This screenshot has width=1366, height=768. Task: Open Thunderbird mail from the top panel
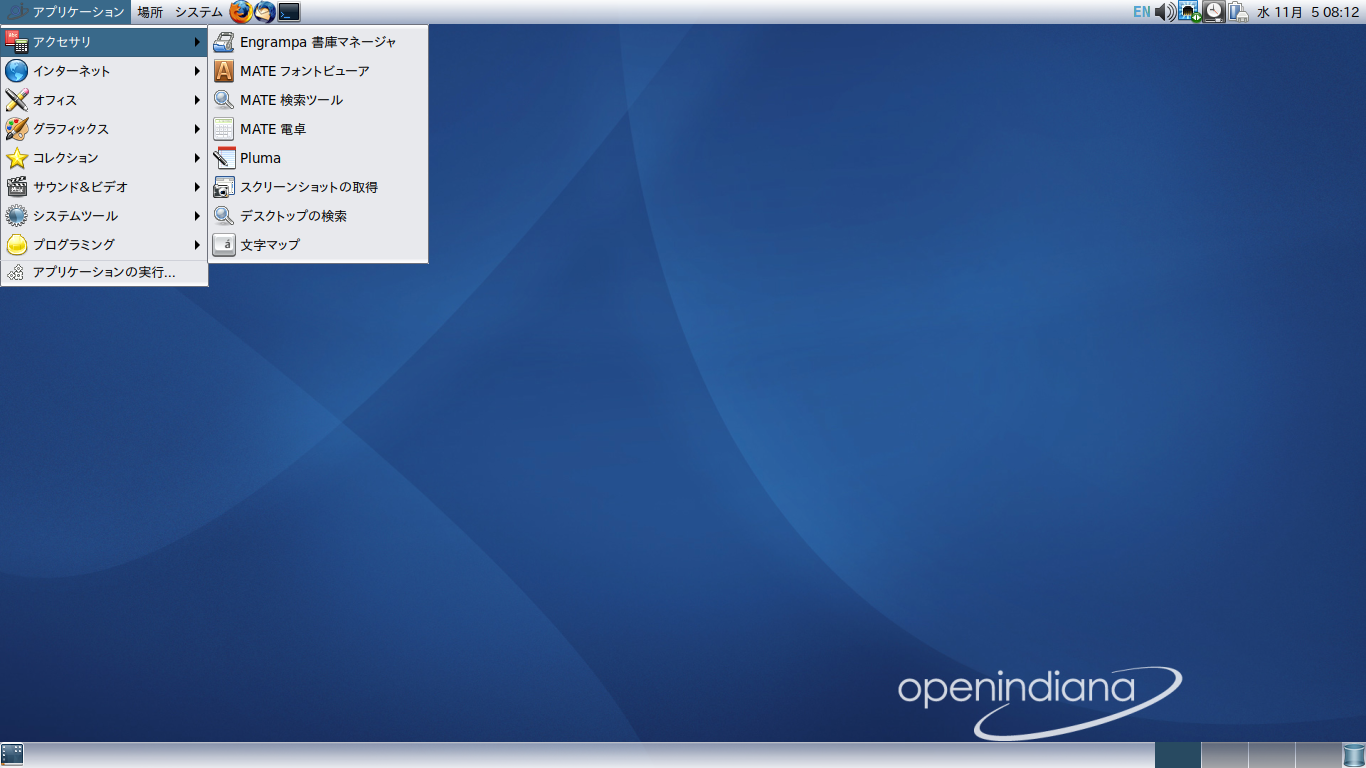click(x=265, y=12)
